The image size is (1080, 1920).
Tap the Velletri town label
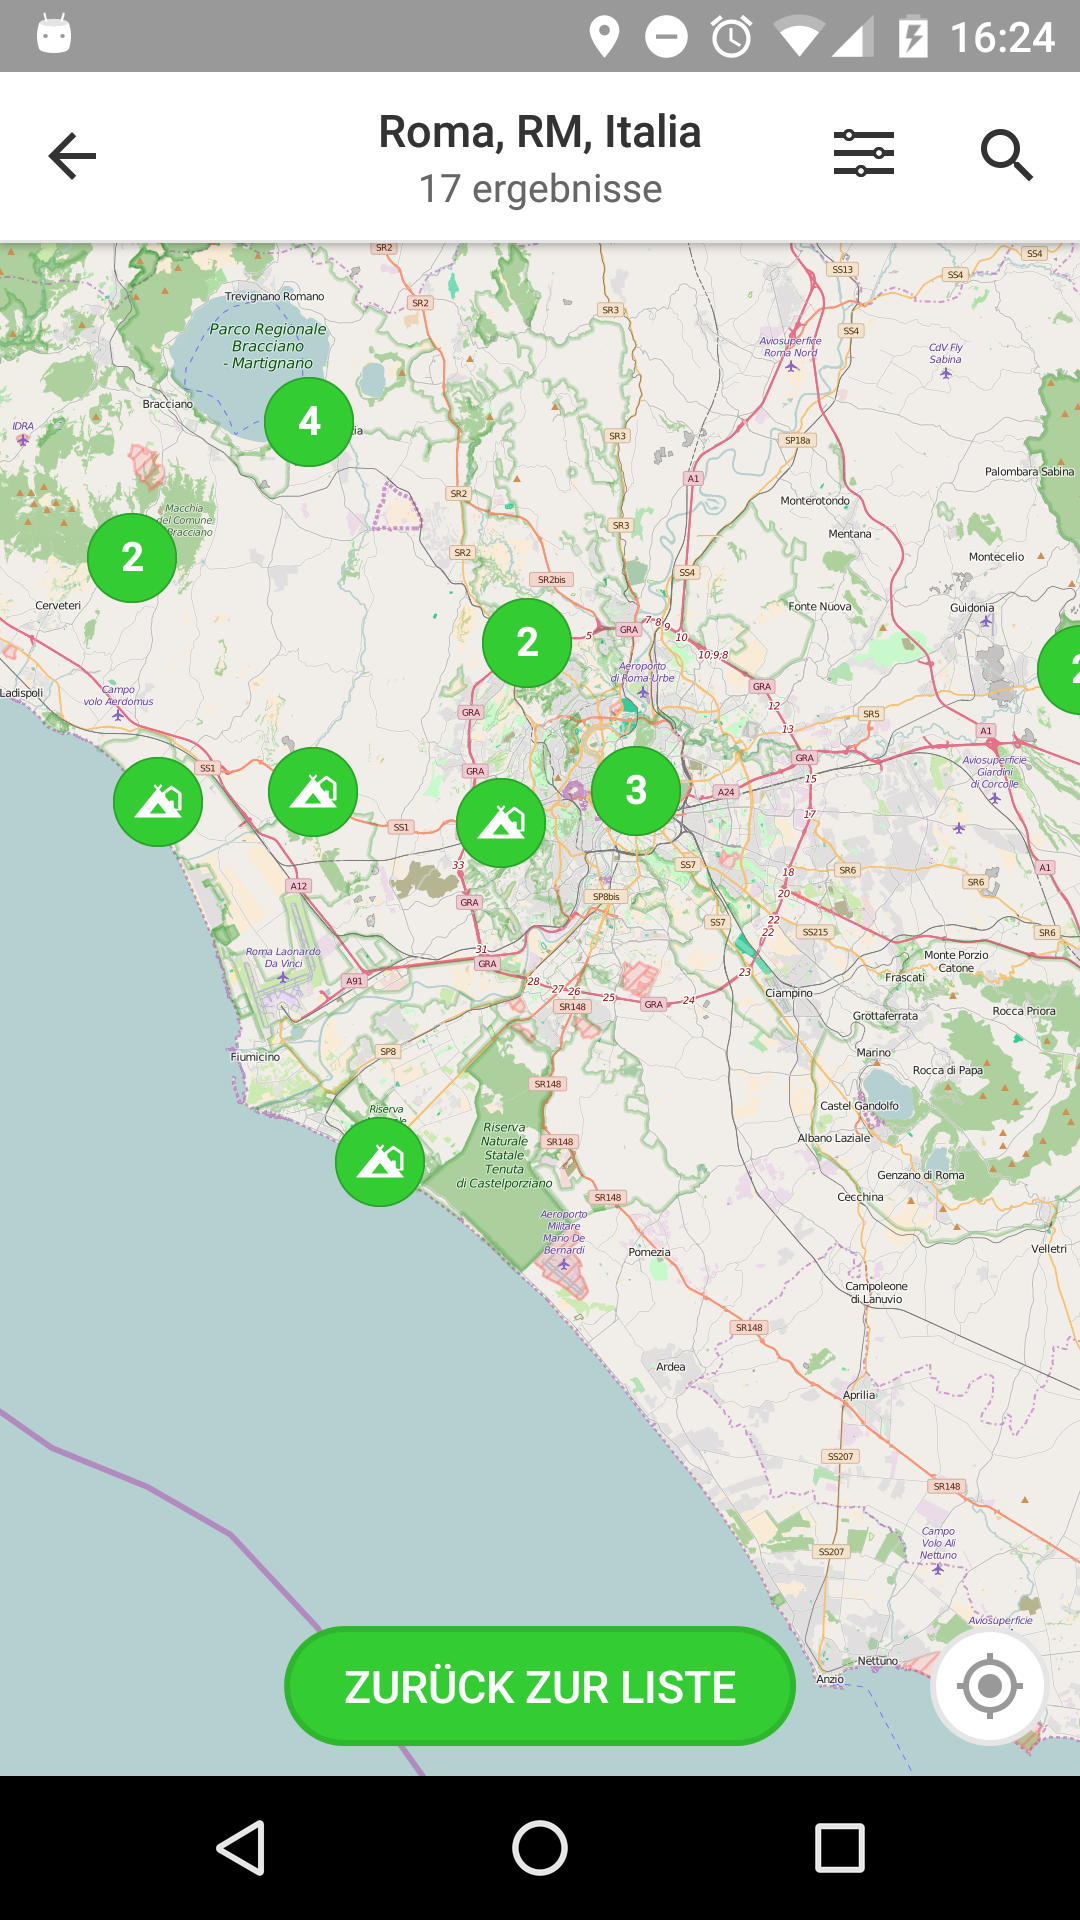coord(1049,1249)
